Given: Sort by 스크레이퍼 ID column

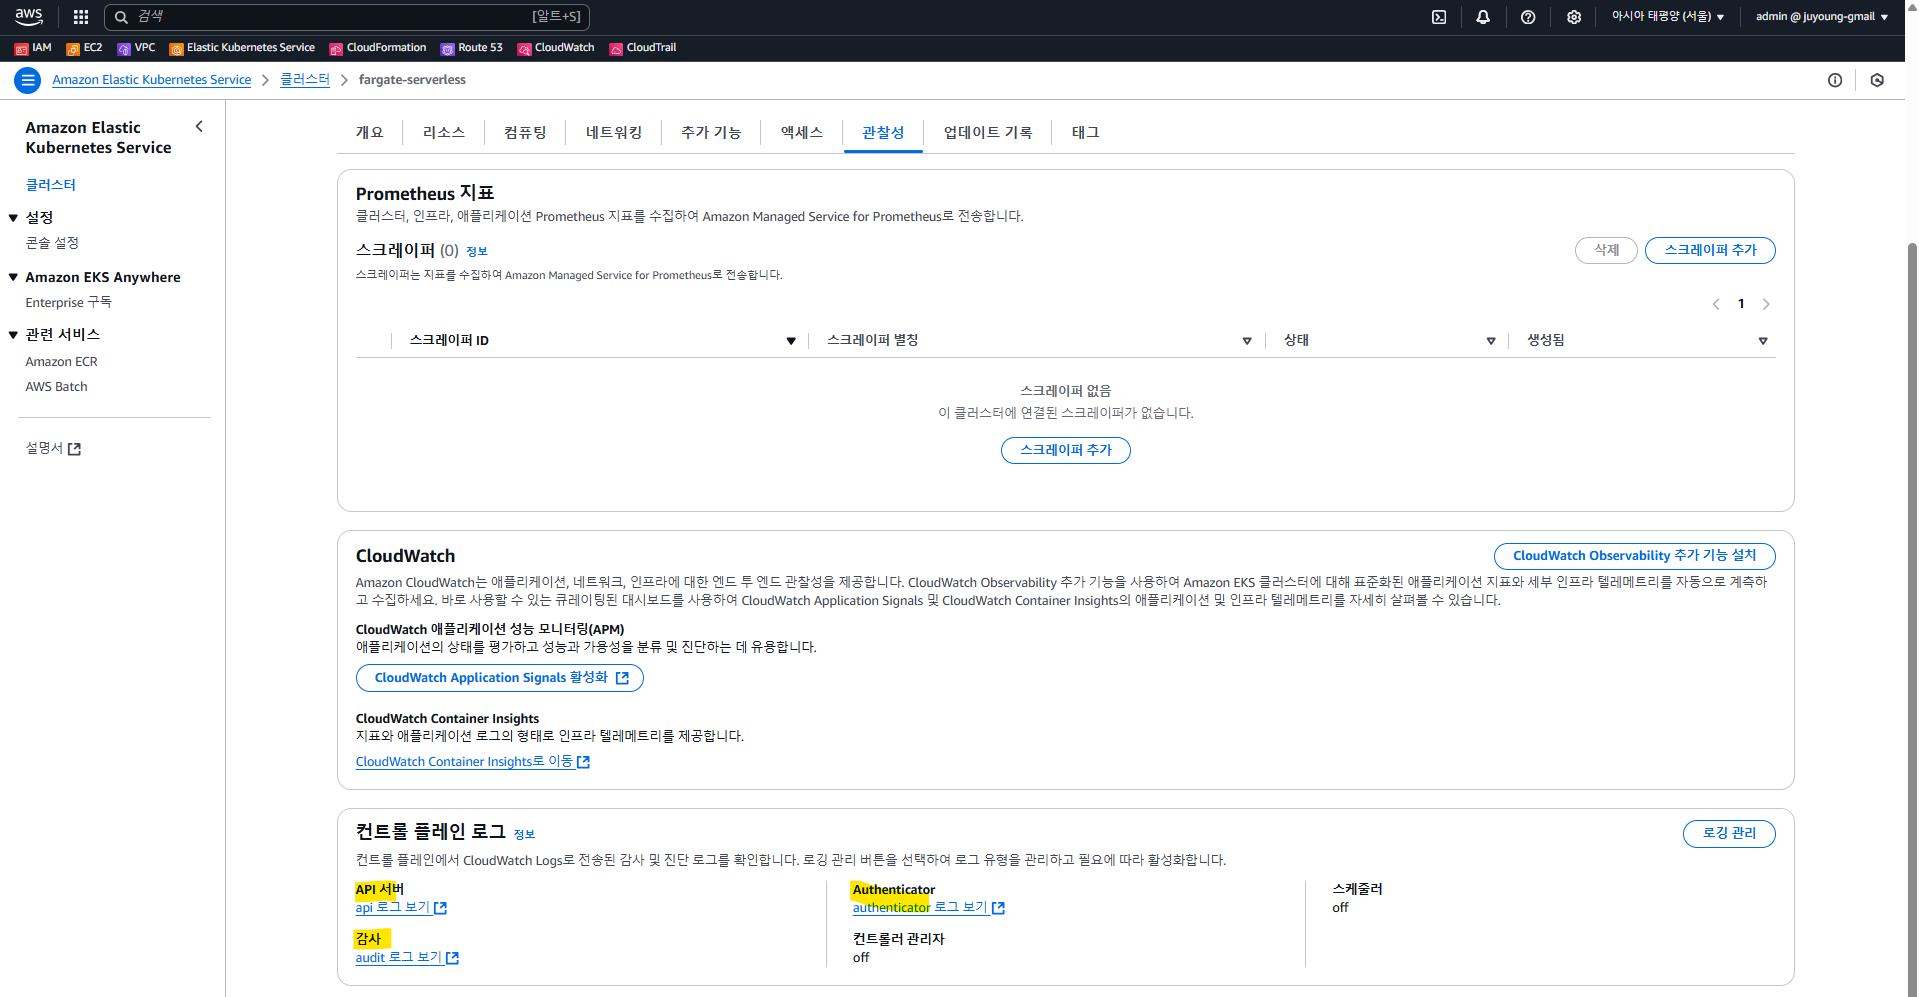Looking at the screenshot, I should [x=791, y=341].
